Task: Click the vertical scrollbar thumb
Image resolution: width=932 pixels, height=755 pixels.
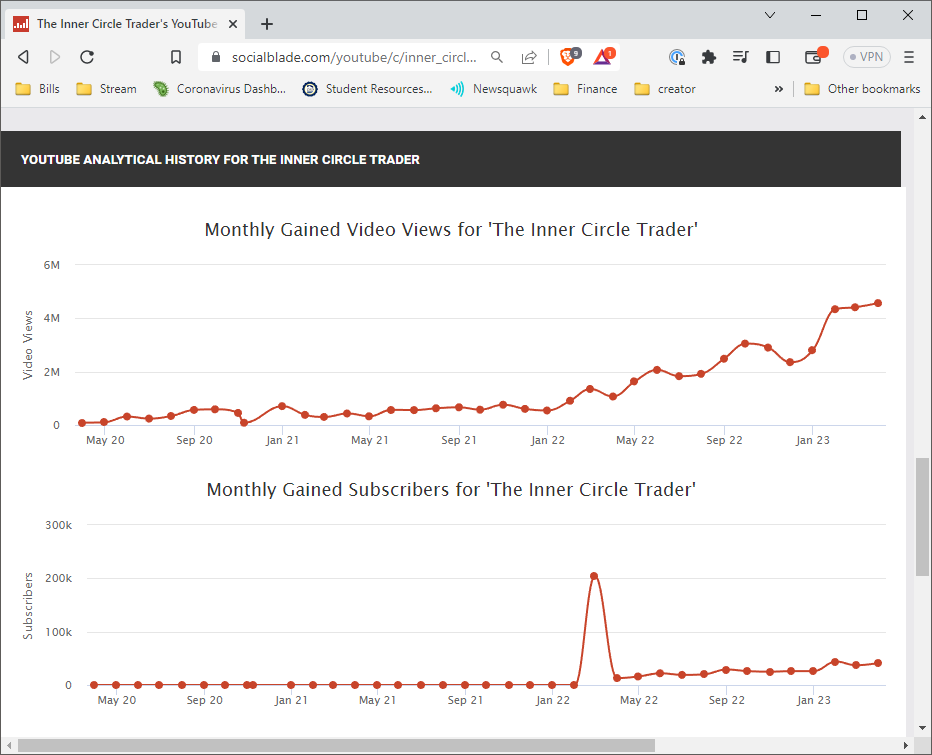Action: (922, 517)
